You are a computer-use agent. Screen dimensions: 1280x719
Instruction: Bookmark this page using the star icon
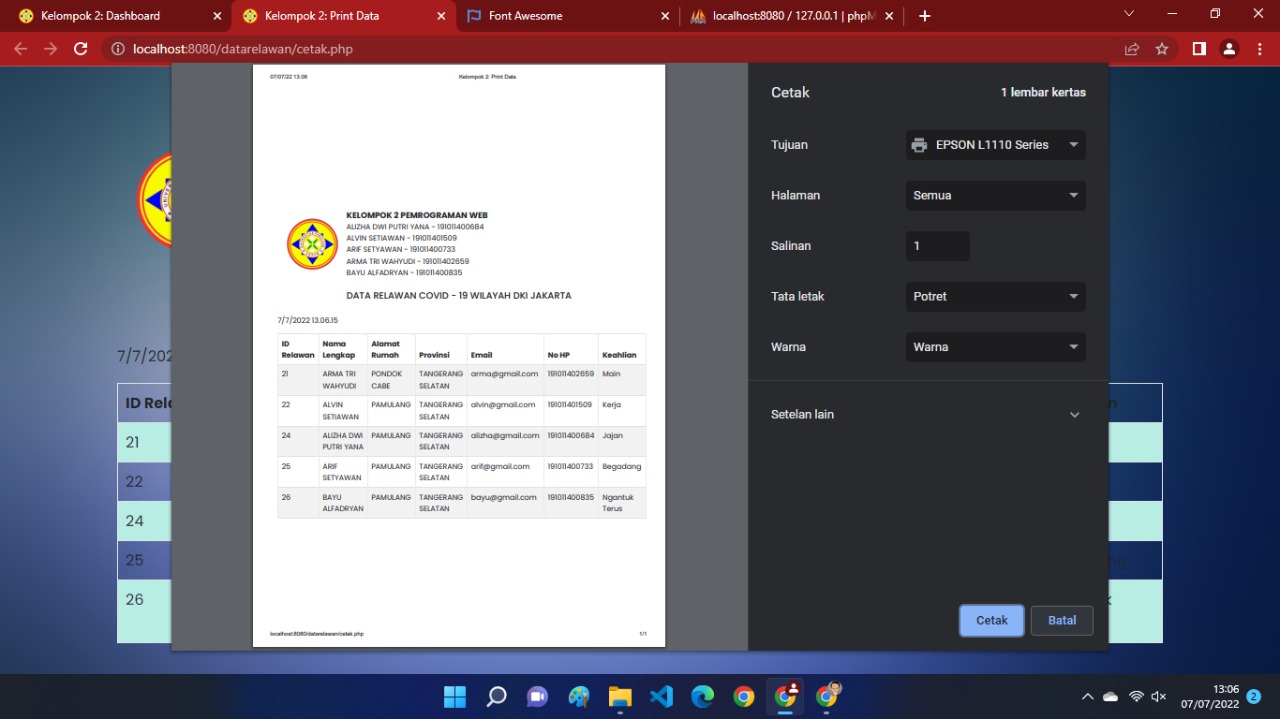click(x=1162, y=47)
